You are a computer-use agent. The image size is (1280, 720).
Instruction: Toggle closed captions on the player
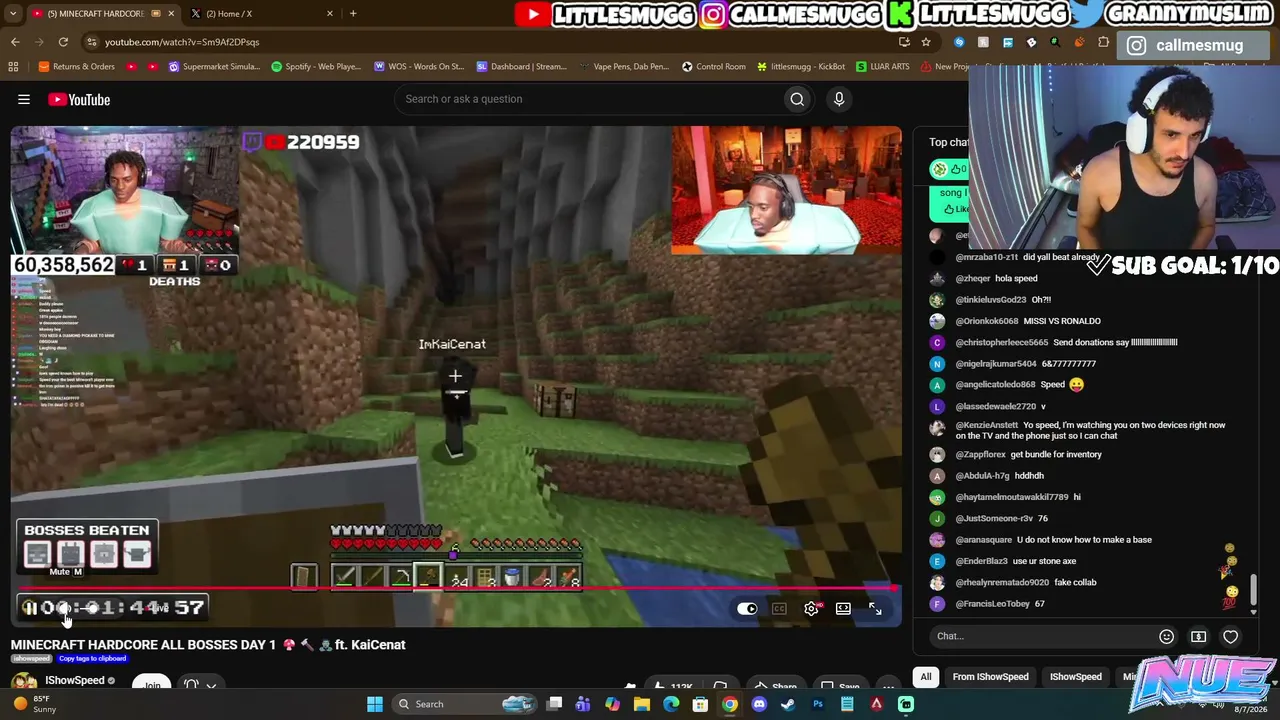coord(779,608)
